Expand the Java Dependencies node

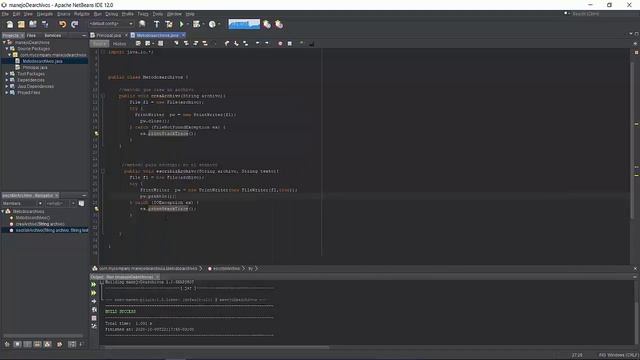tap(7, 86)
